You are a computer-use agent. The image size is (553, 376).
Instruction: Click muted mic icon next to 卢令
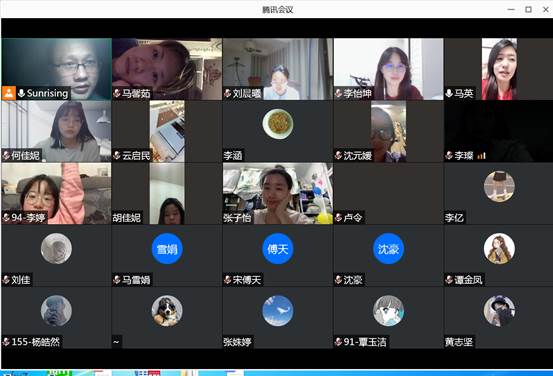click(338, 217)
